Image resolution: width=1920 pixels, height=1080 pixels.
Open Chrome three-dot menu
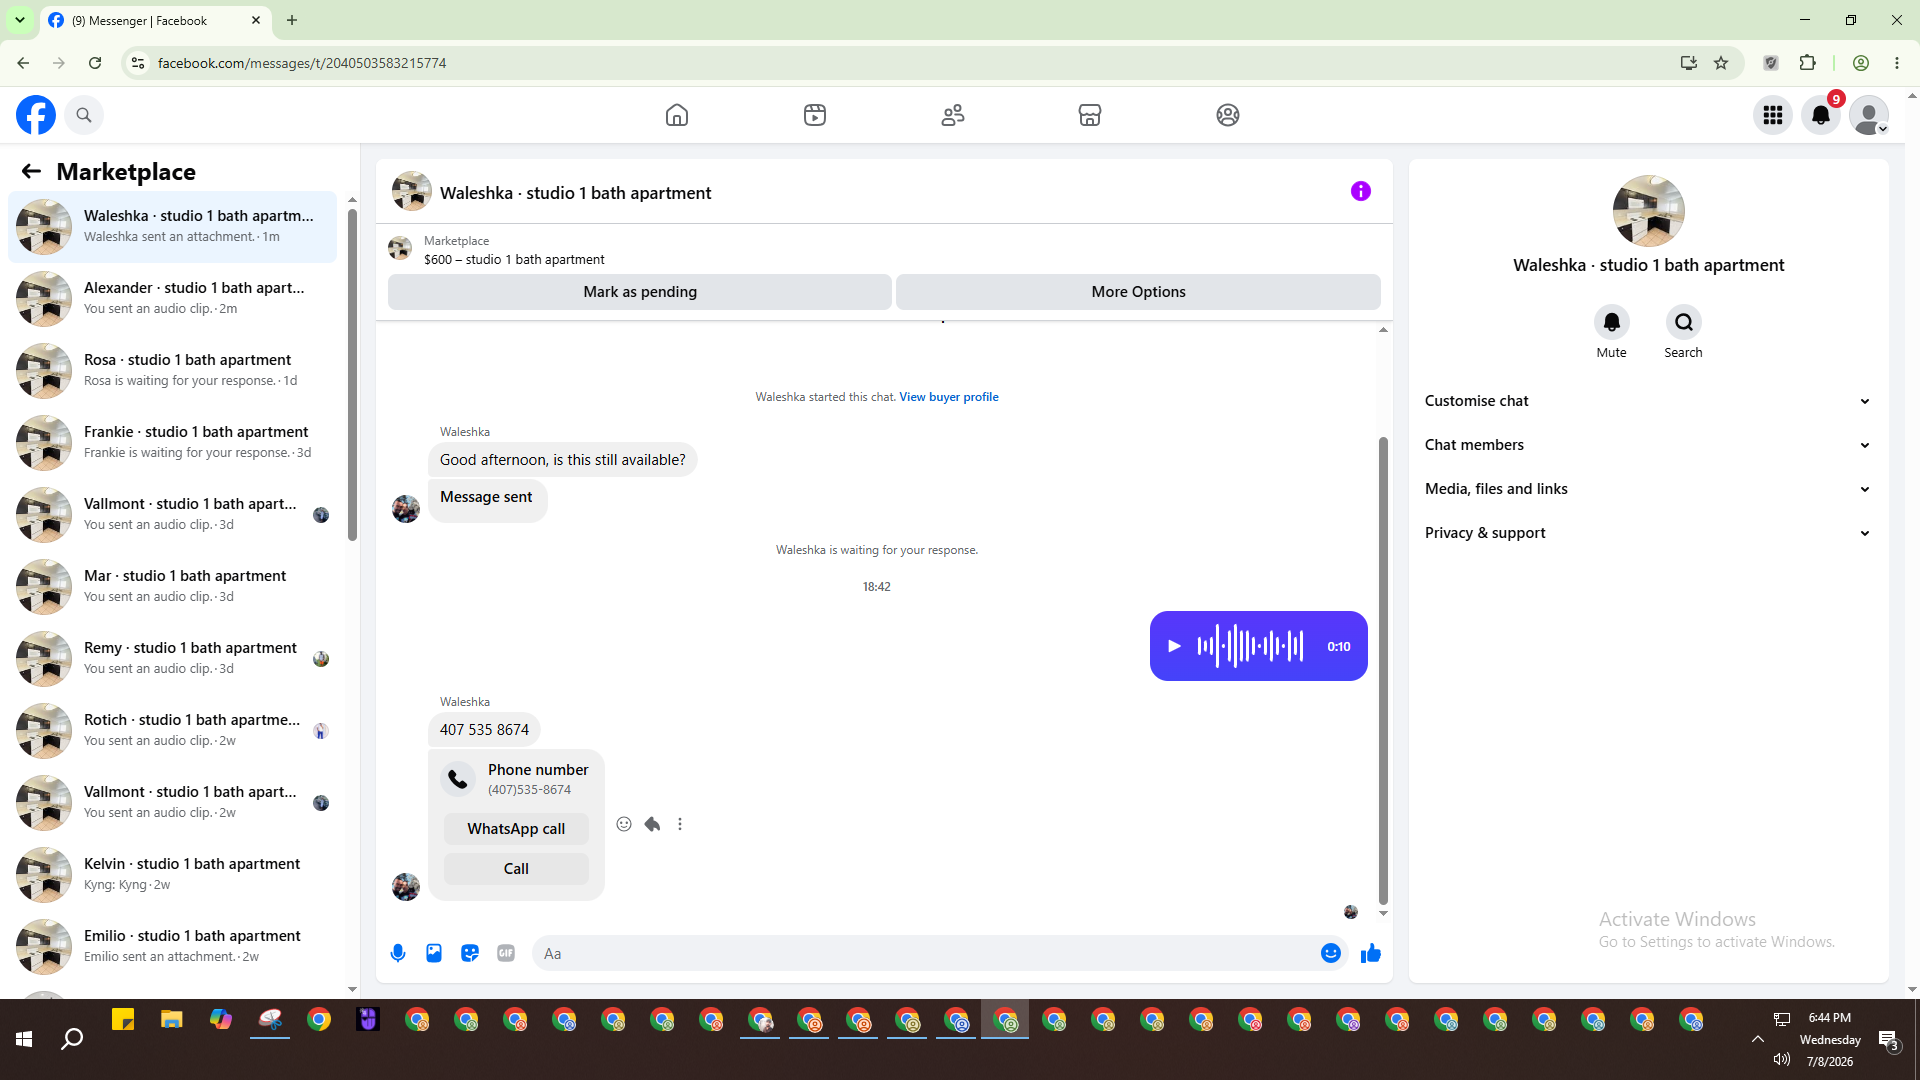1897,63
